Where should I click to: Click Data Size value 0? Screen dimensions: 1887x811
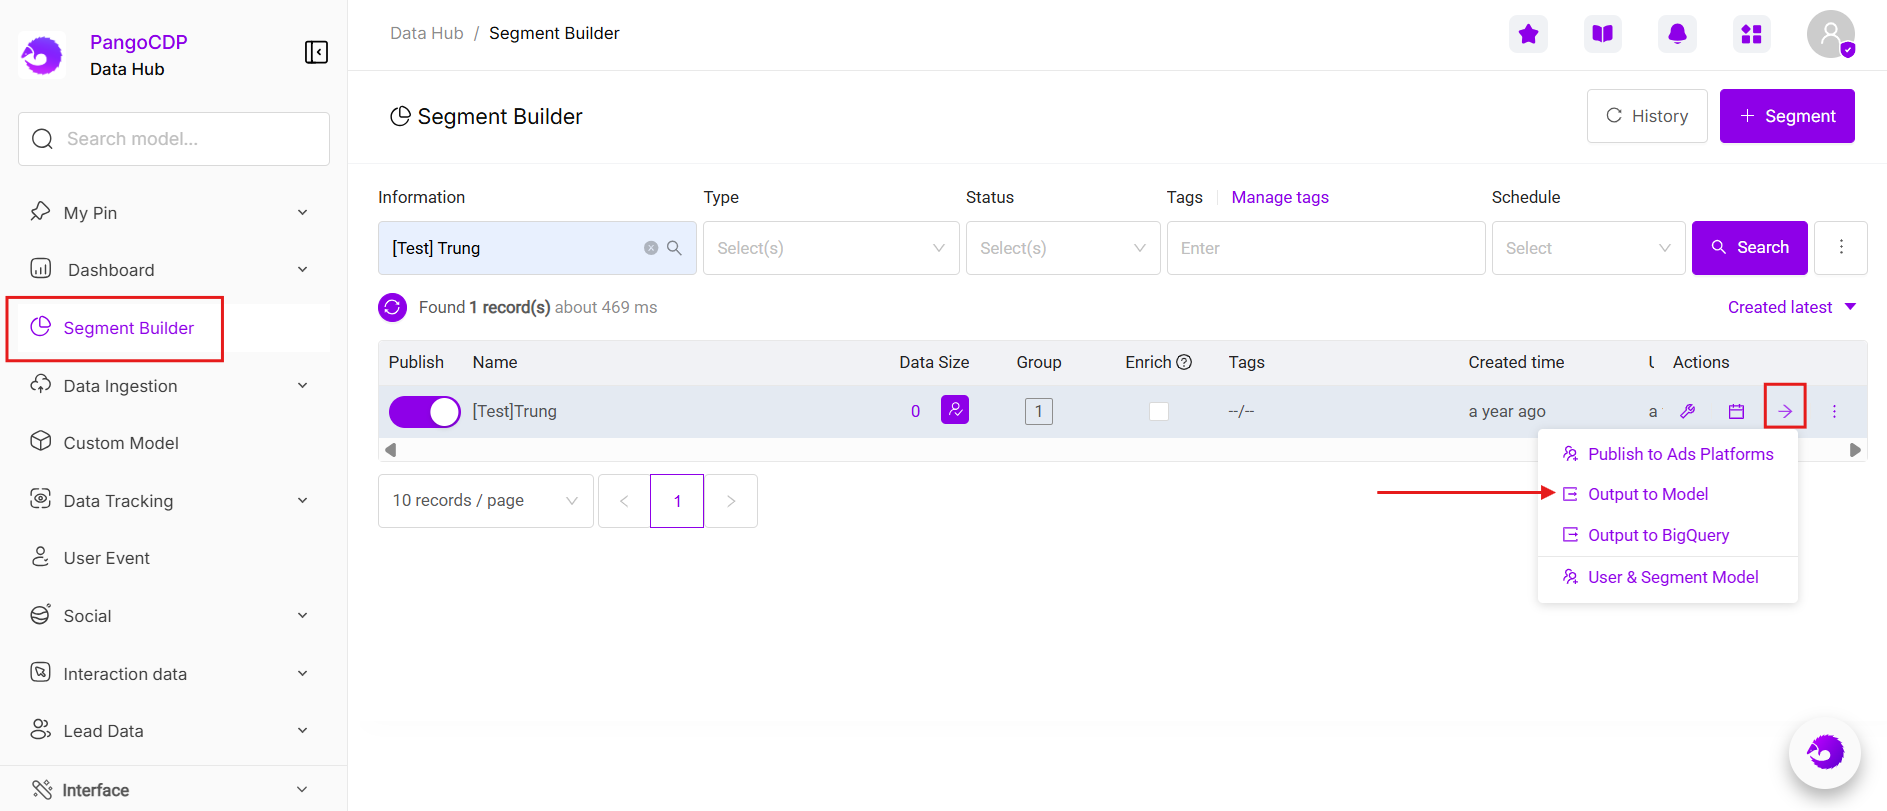[915, 411]
